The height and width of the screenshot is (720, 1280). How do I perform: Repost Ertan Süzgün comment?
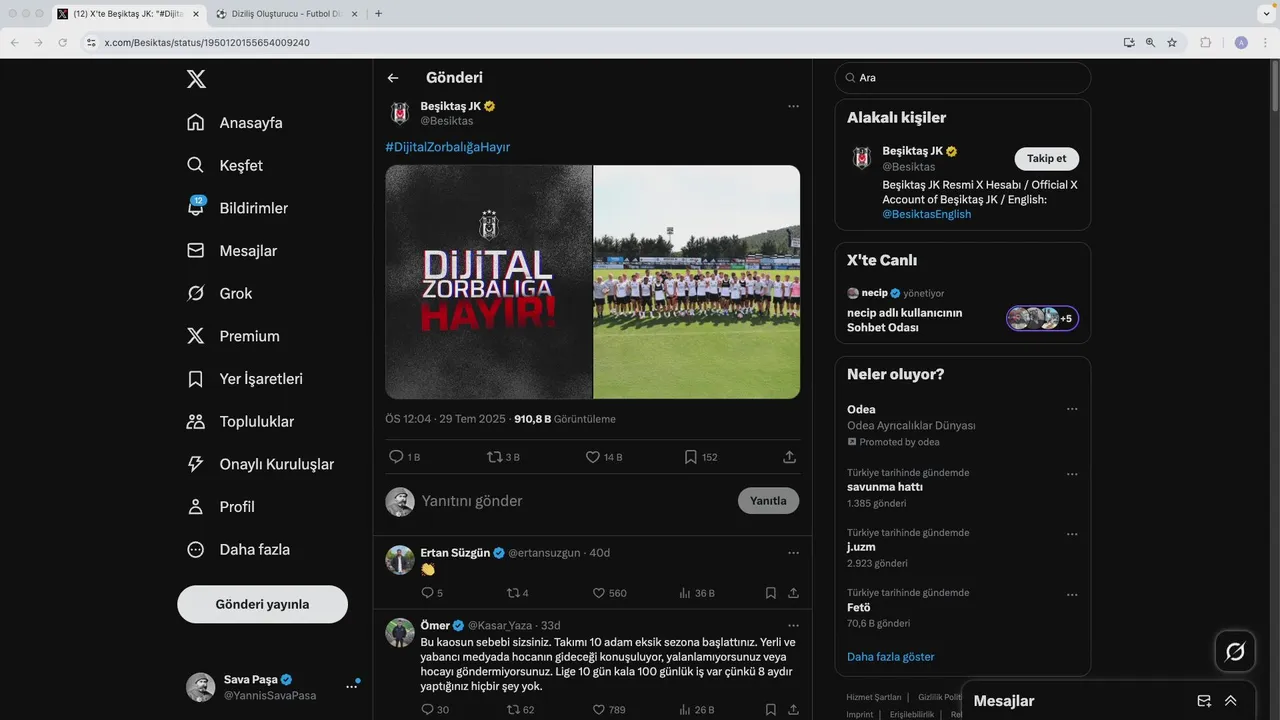(x=518, y=593)
